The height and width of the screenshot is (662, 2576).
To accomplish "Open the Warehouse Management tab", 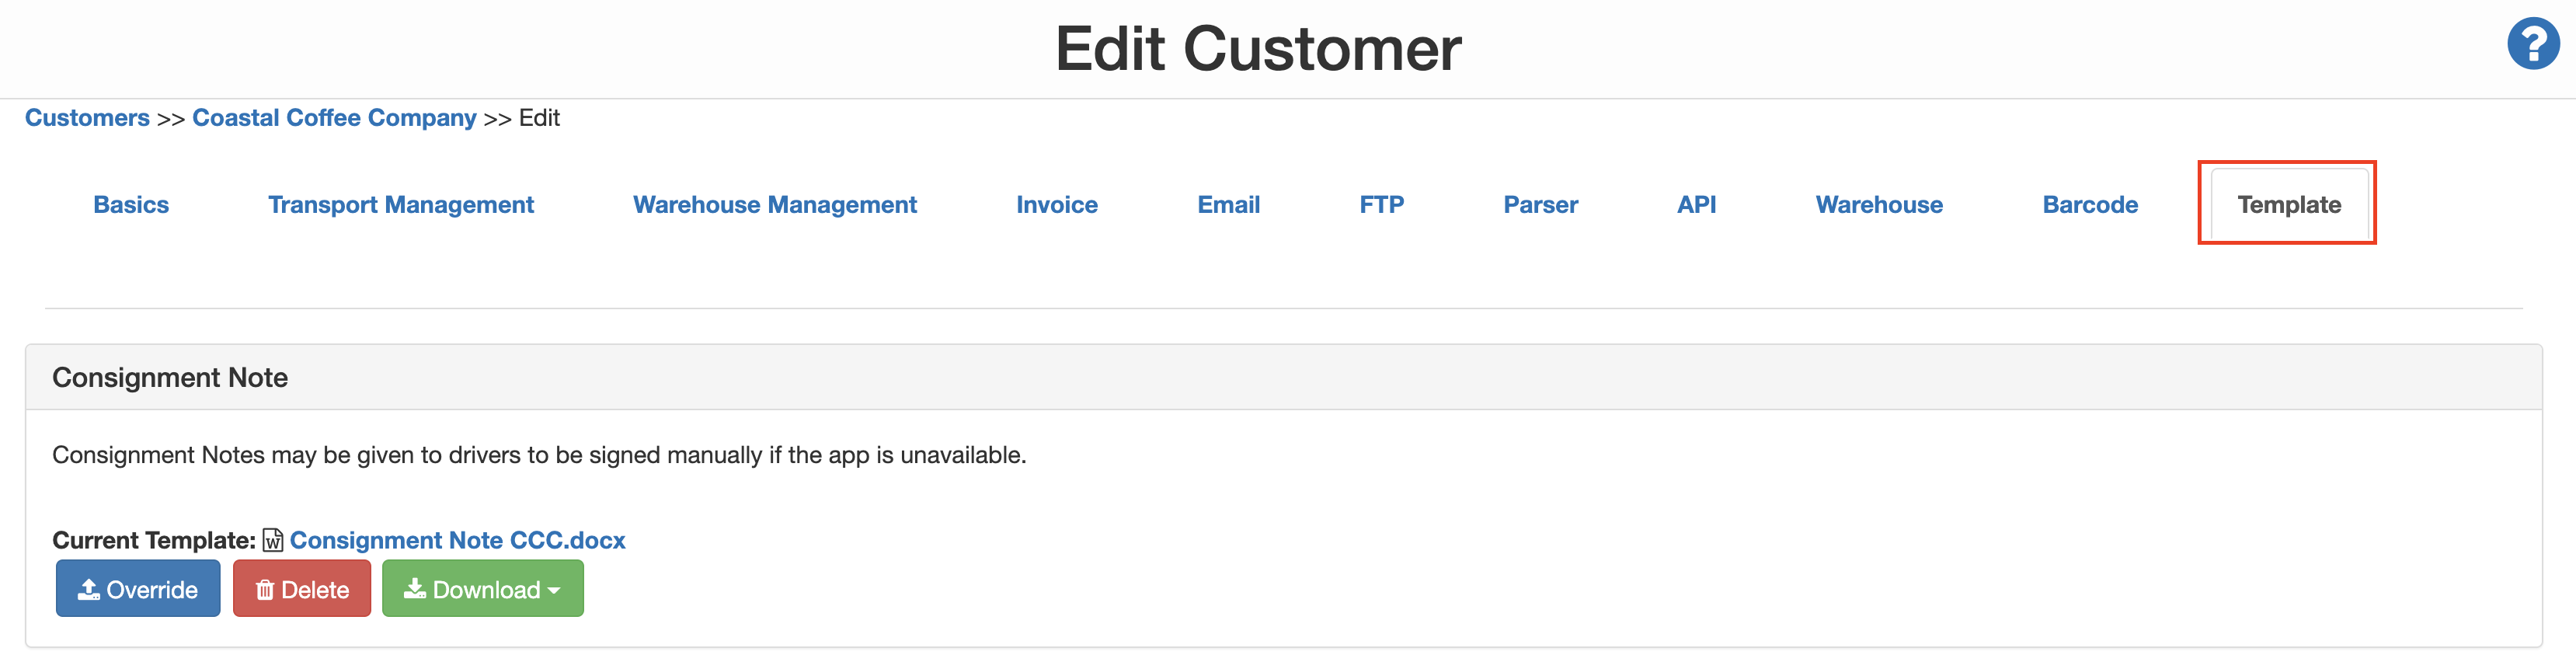I will 775,205.
